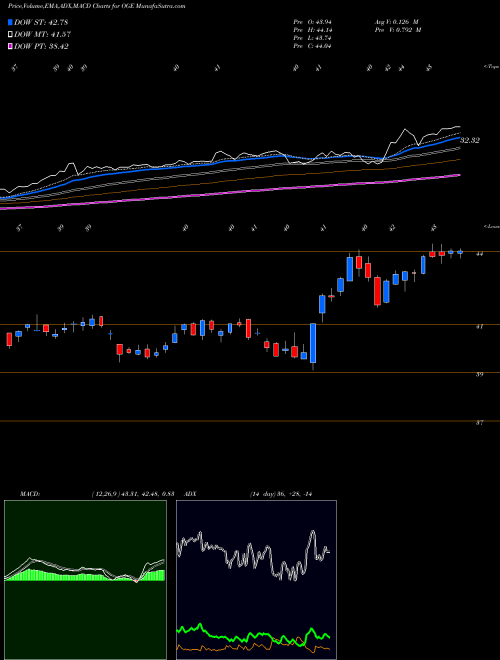The height and width of the screenshot is (660, 500).
Task: Click the 'Pre V: 0.792 M' volume text
Action: click(397, 30)
